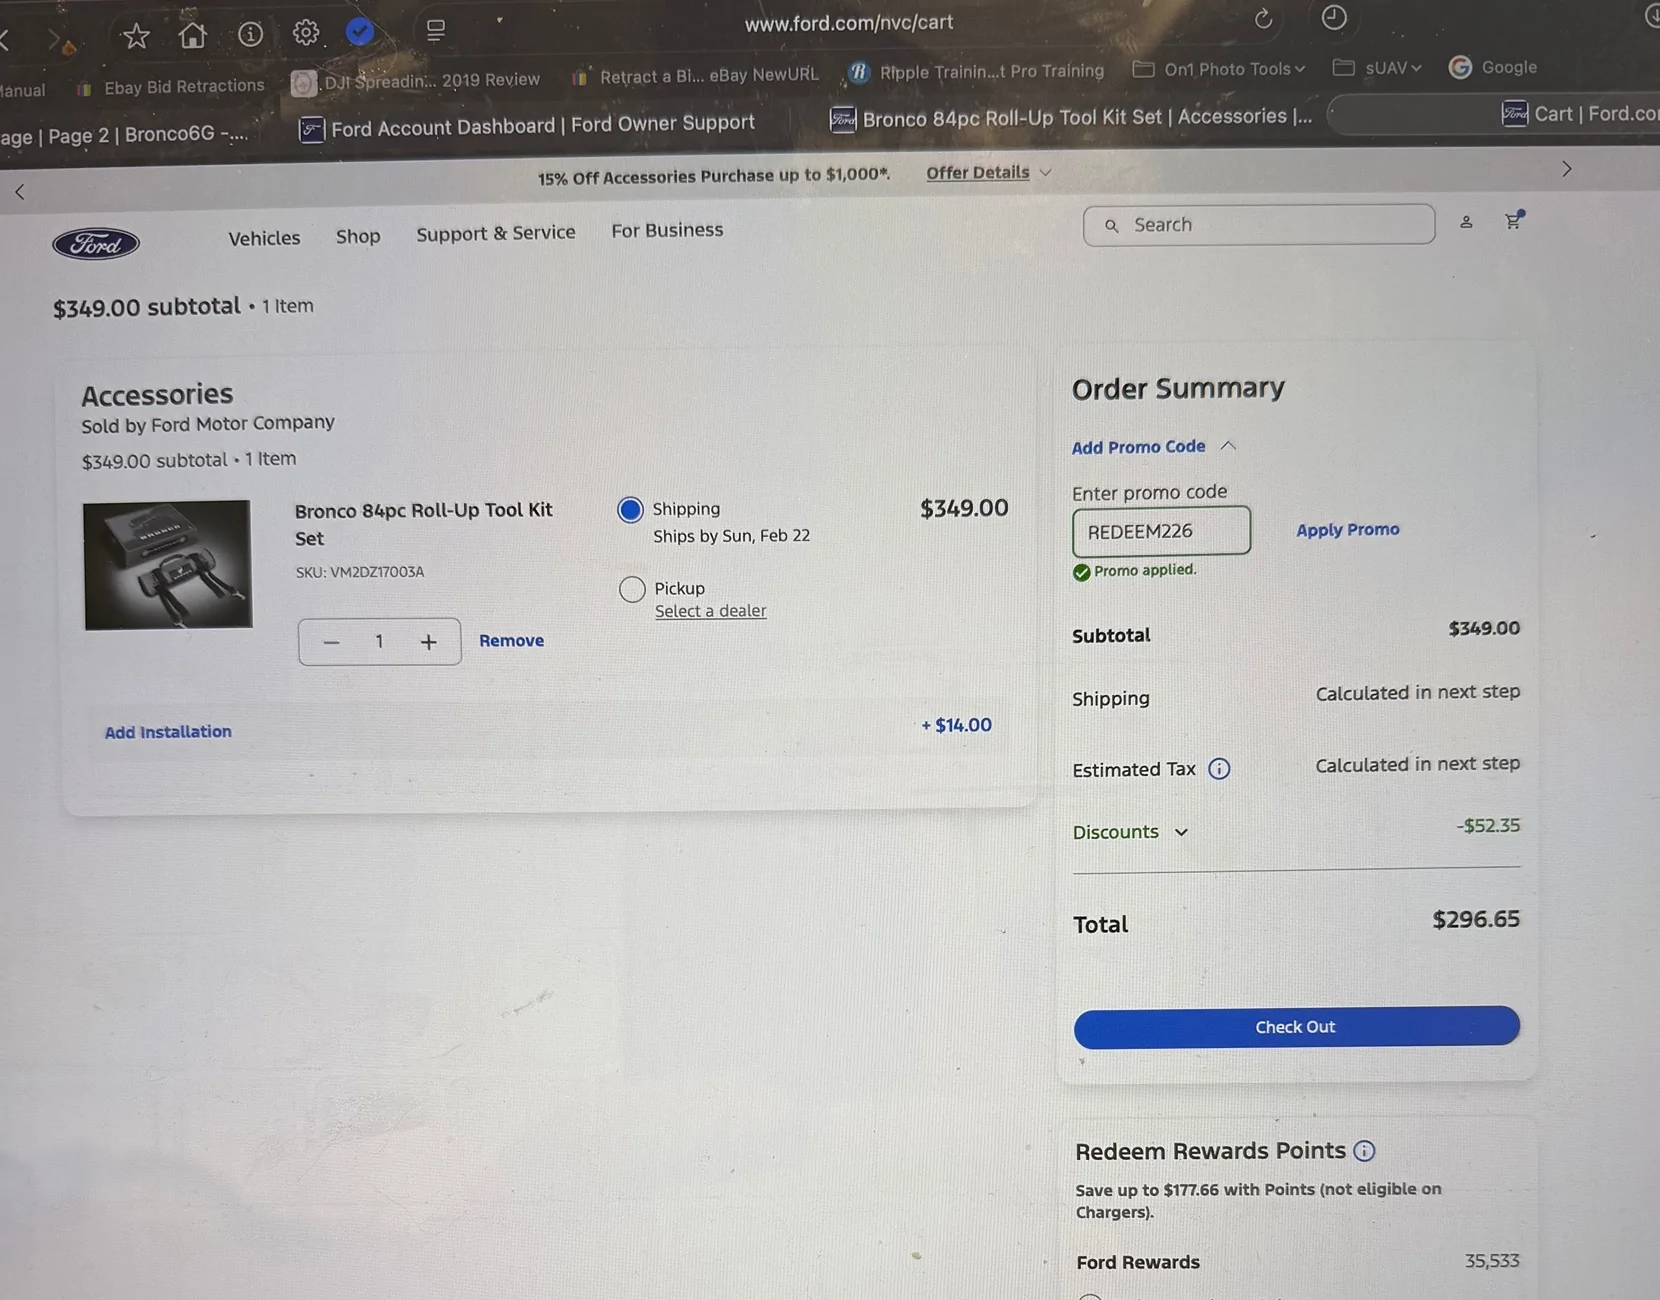
Task: Switch to Ford Account Dashboard tab
Action: pyautogui.click(x=528, y=125)
